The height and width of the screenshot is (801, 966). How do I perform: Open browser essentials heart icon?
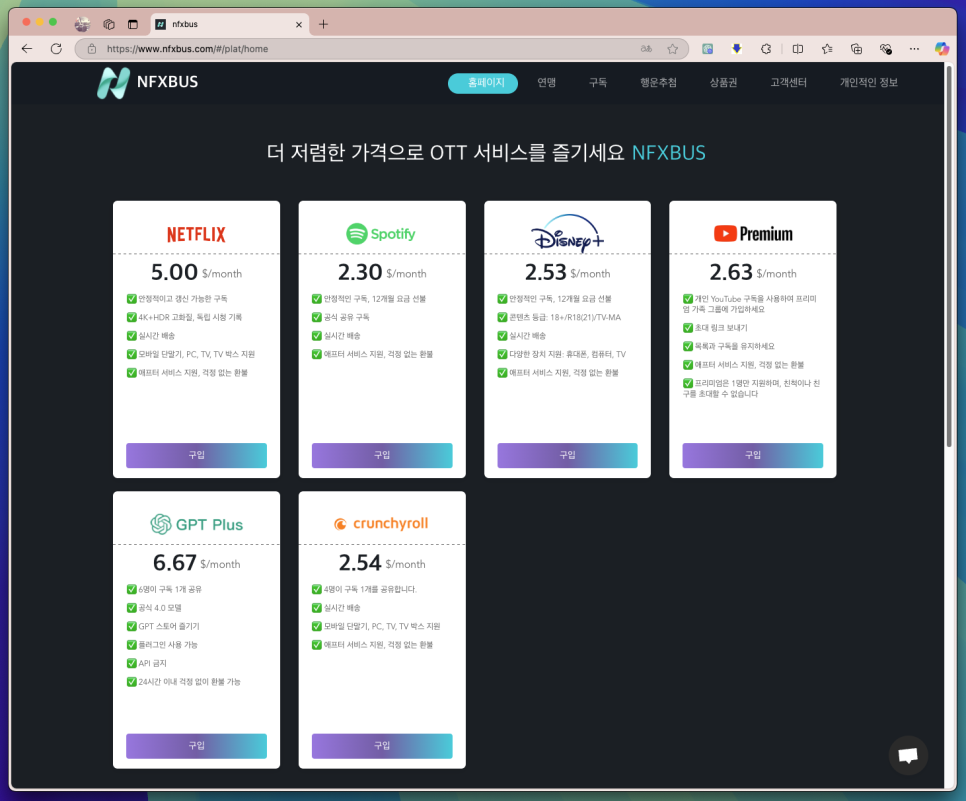(886, 49)
